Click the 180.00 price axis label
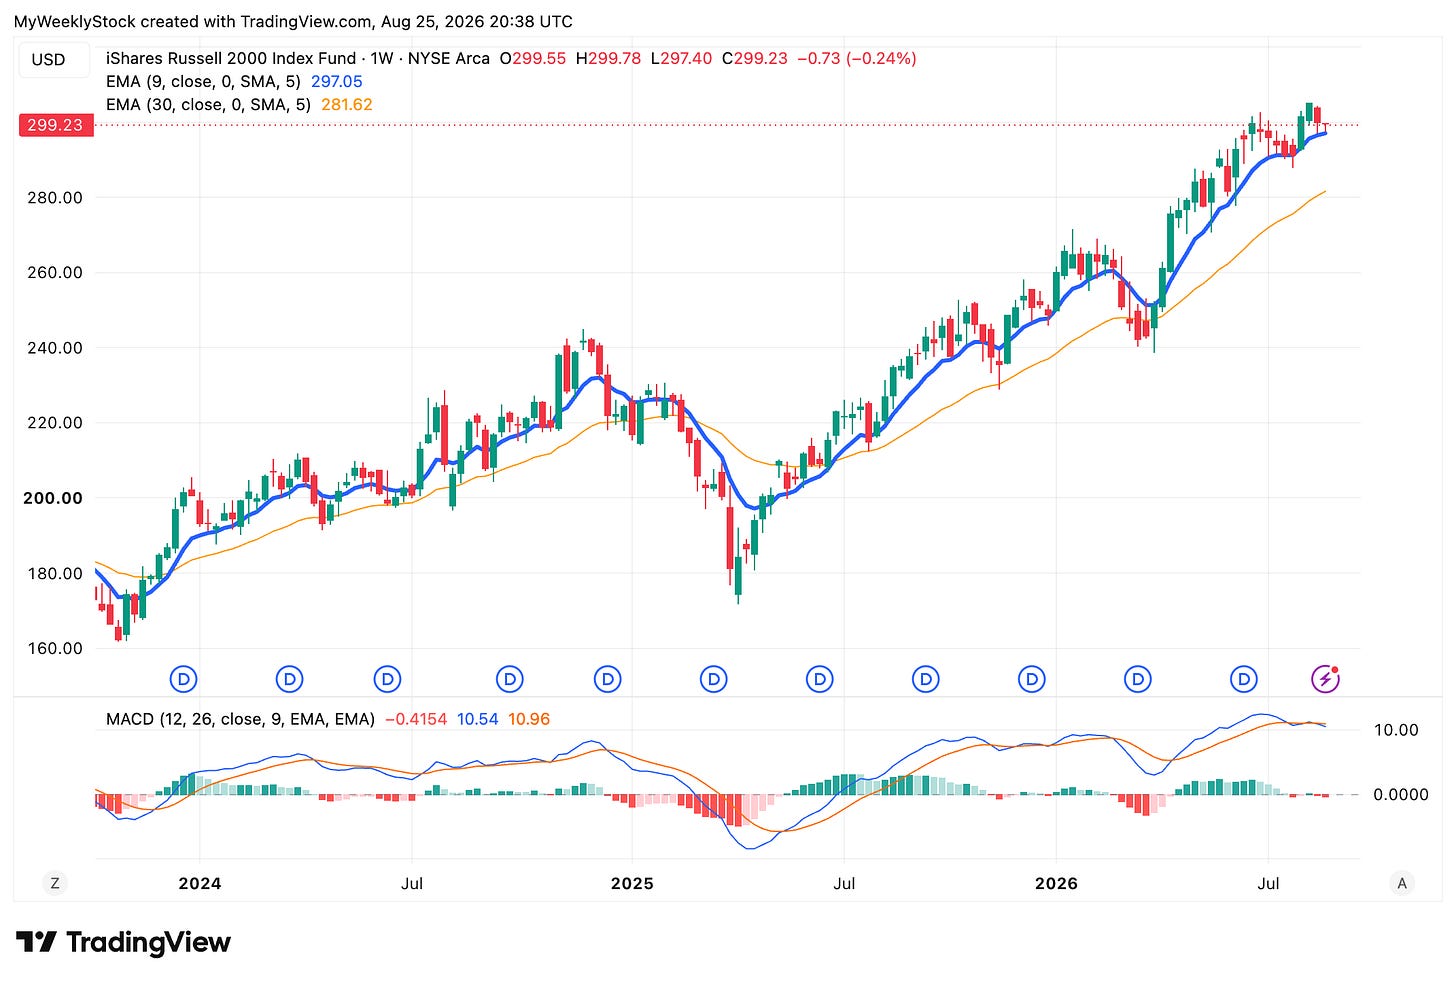 tap(55, 573)
